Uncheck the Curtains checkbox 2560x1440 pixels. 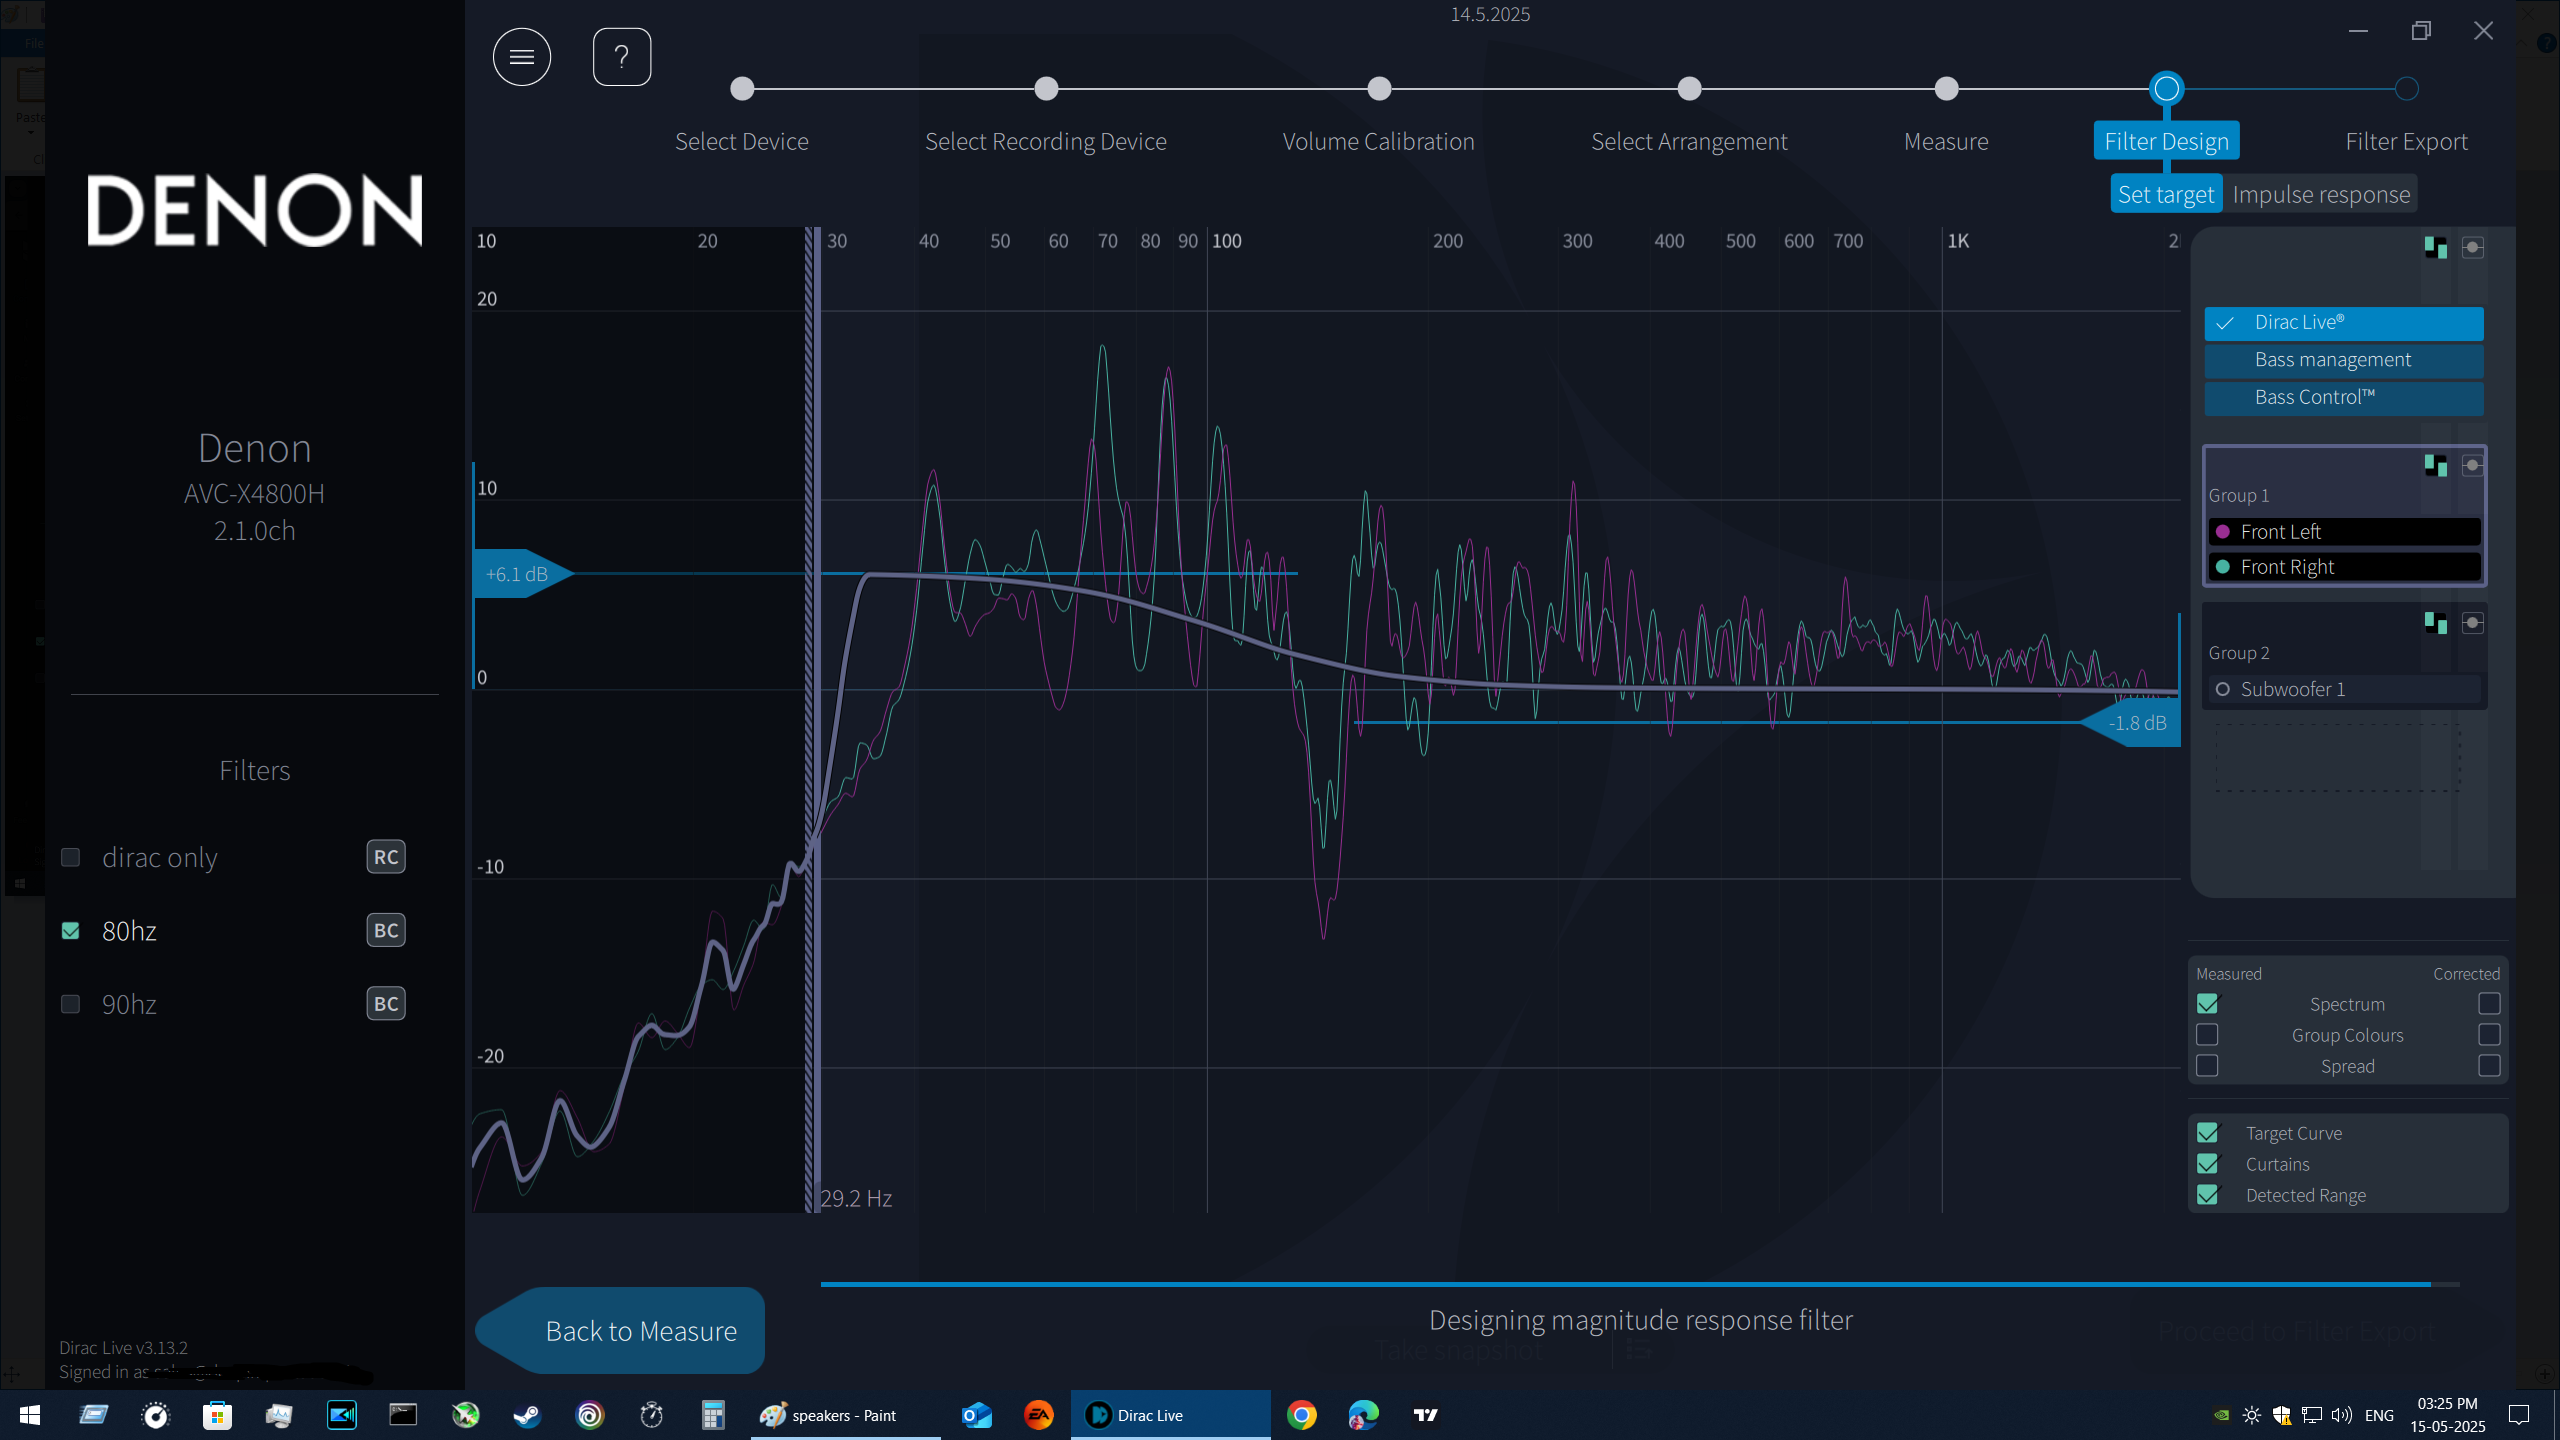point(2207,1164)
